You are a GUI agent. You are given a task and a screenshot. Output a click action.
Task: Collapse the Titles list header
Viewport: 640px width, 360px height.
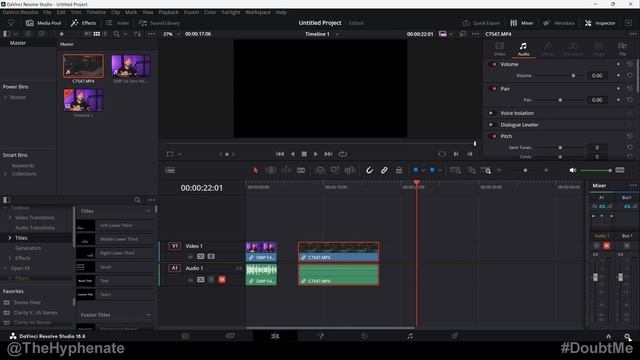pyautogui.click(x=148, y=211)
